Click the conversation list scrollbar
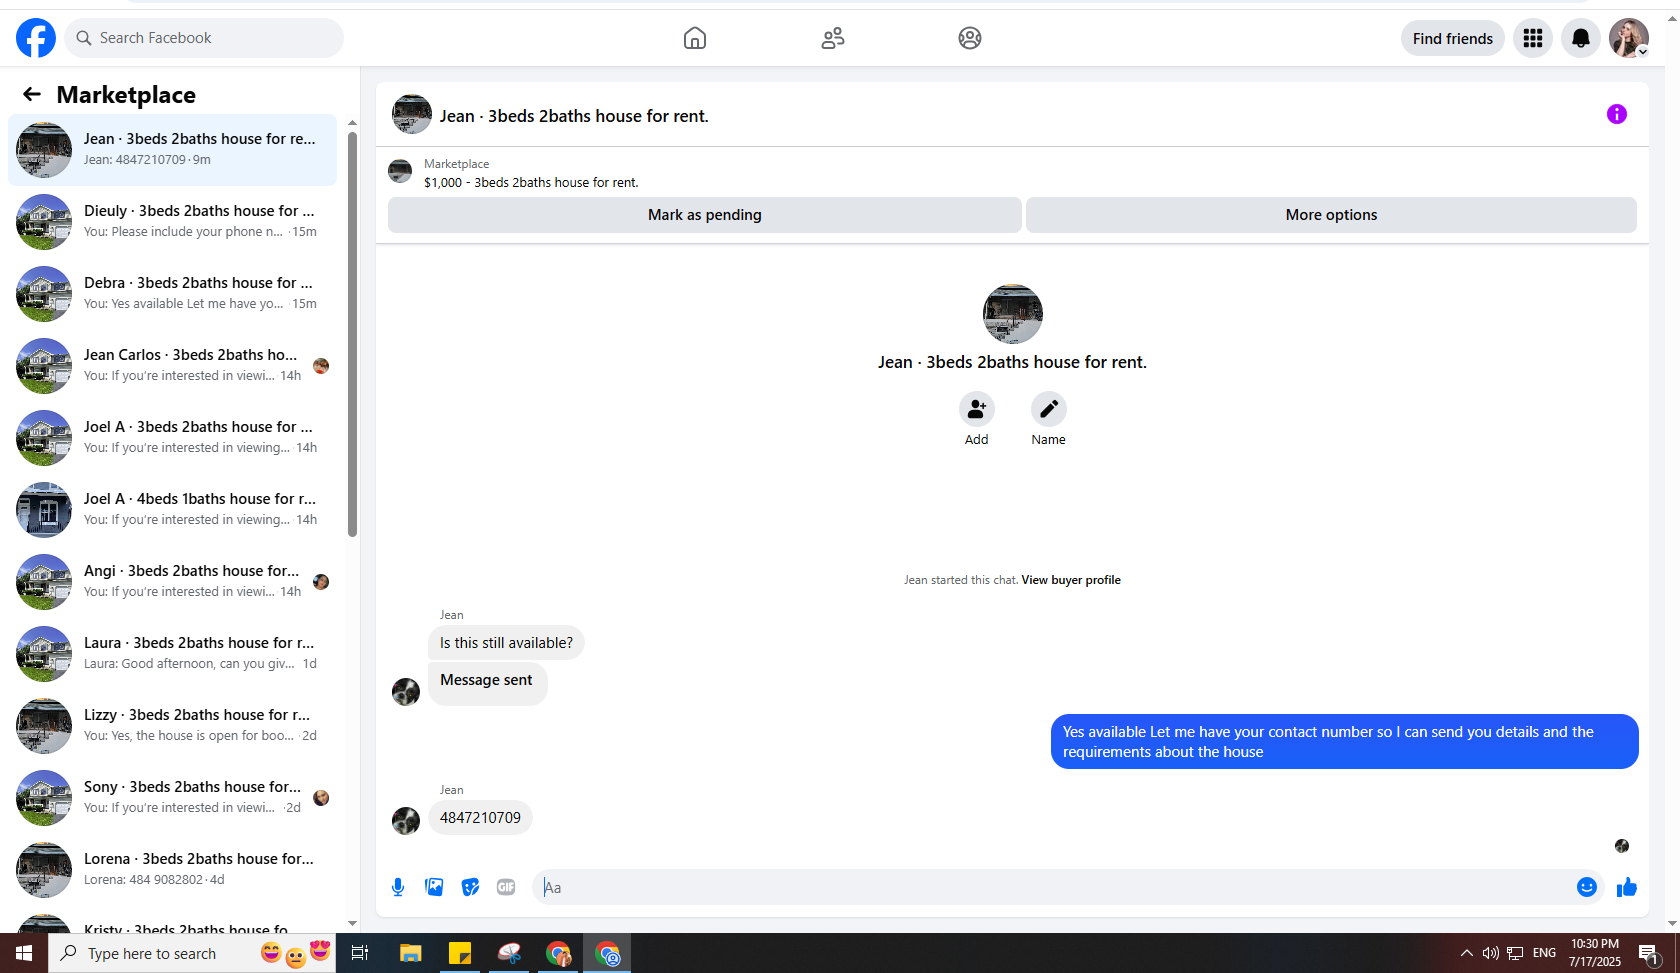Image resolution: width=1680 pixels, height=973 pixels. click(x=352, y=334)
